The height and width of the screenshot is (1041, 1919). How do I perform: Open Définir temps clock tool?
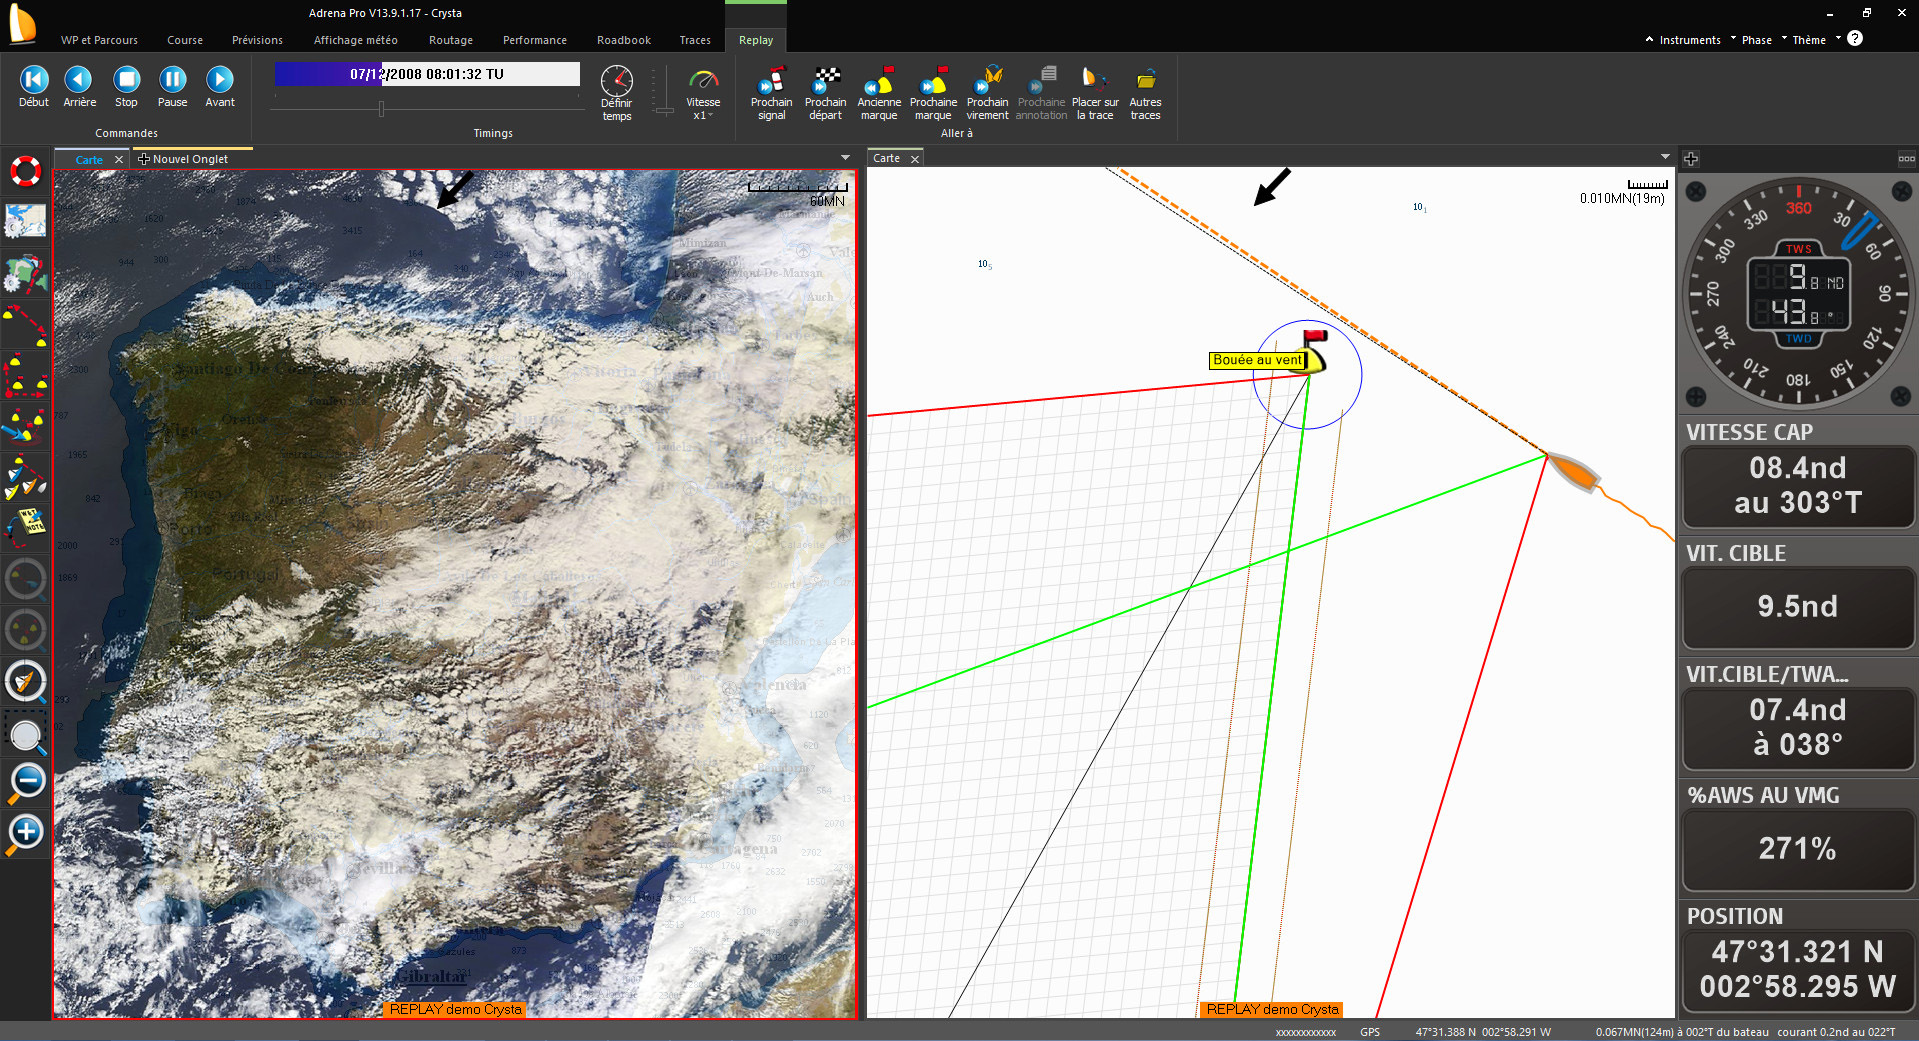pyautogui.click(x=617, y=93)
